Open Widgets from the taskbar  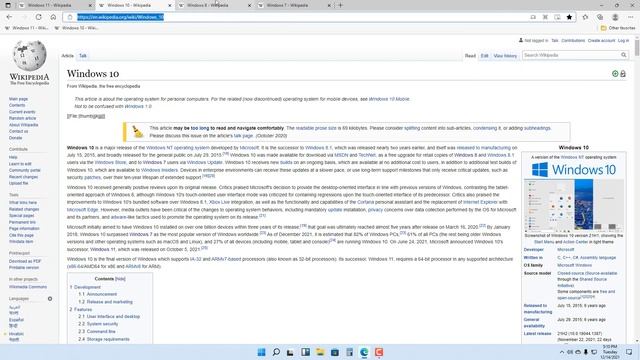pyautogui.click(x=305, y=352)
